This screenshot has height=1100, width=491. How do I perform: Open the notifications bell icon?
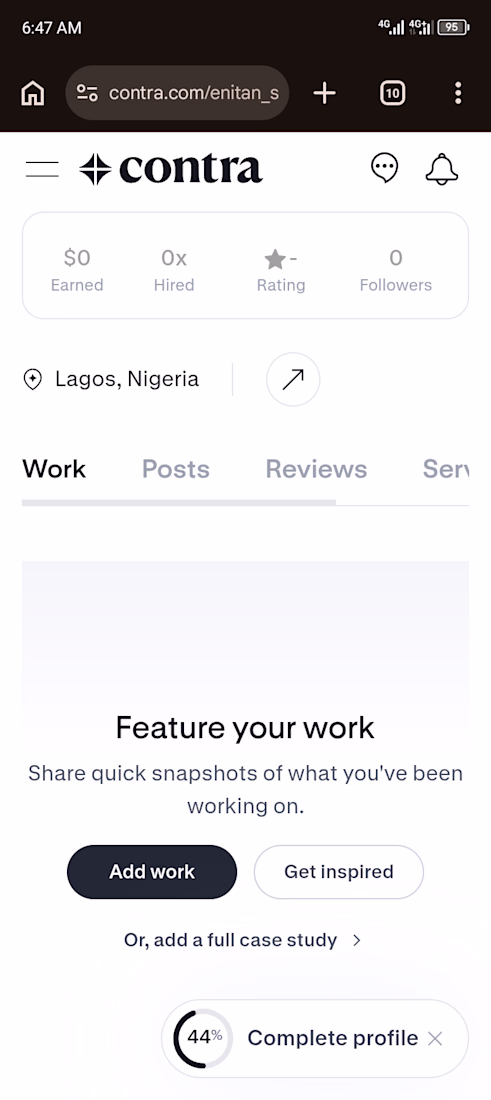(x=442, y=169)
